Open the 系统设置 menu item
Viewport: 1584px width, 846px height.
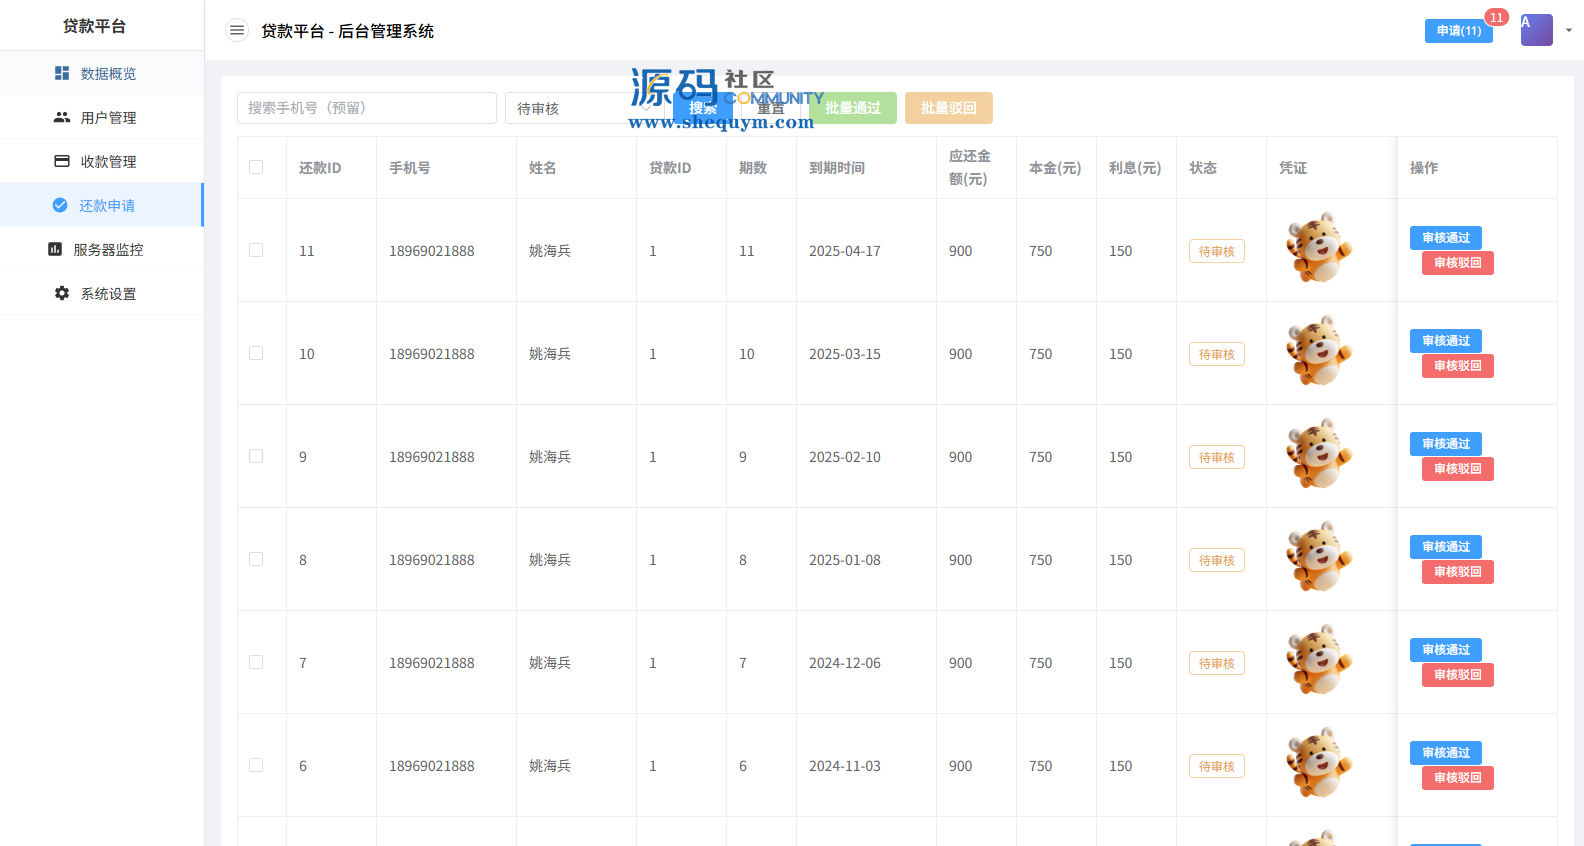click(x=108, y=293)
